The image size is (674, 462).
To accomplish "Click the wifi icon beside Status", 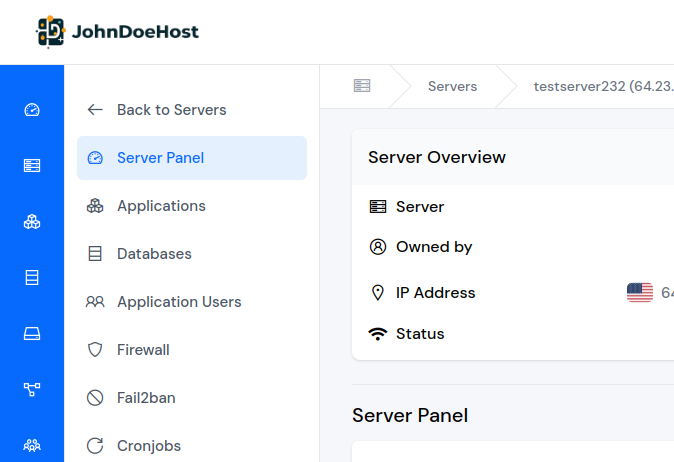I will [x=377, y=334].
